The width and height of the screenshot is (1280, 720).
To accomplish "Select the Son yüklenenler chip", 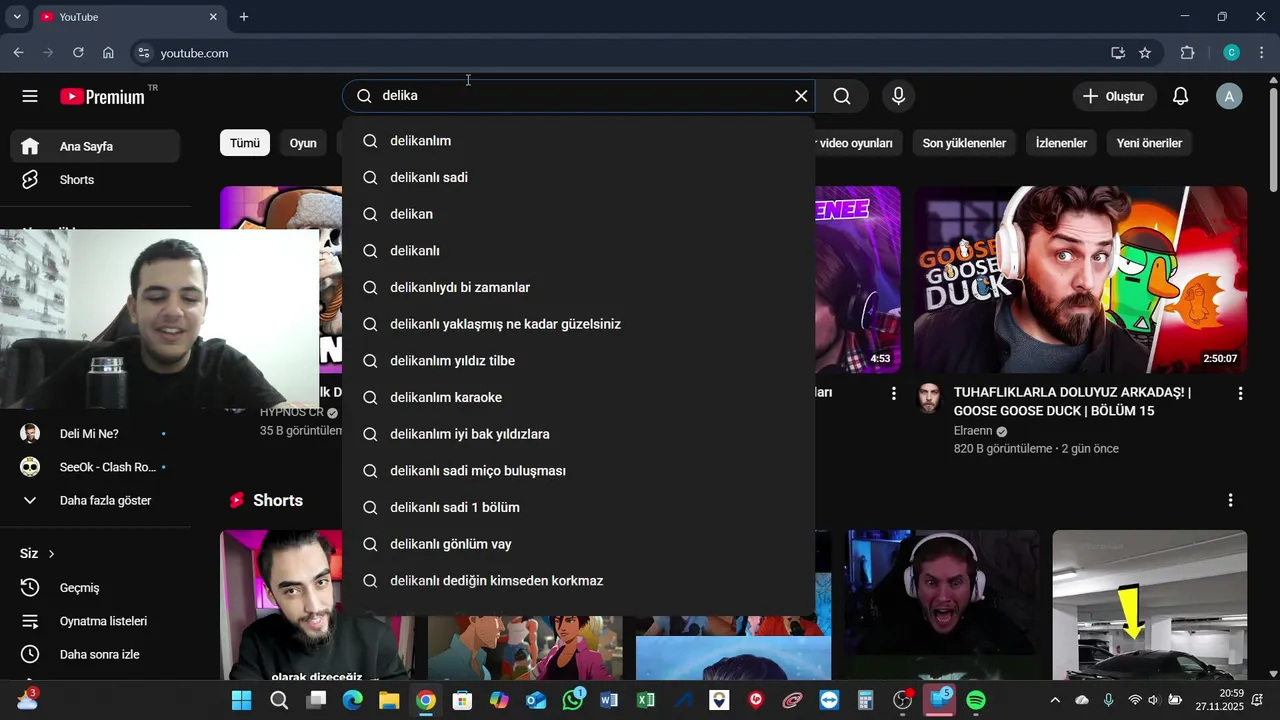I will pyautogui.click(x=964, y=143).
